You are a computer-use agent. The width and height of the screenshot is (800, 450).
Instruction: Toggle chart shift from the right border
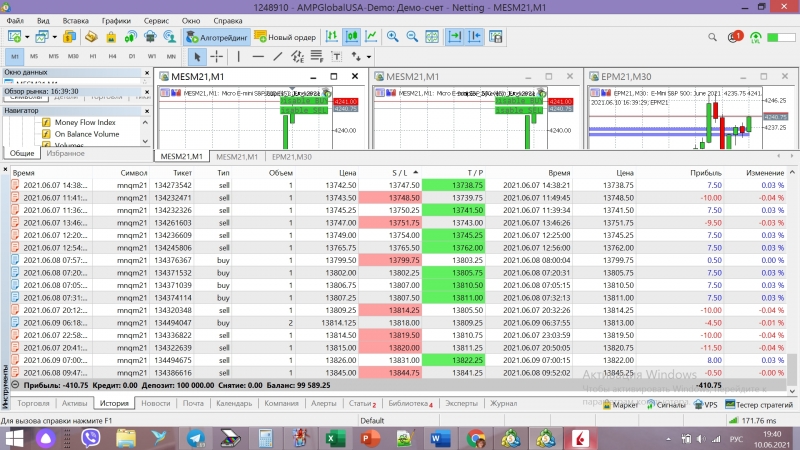click(474, 37)
